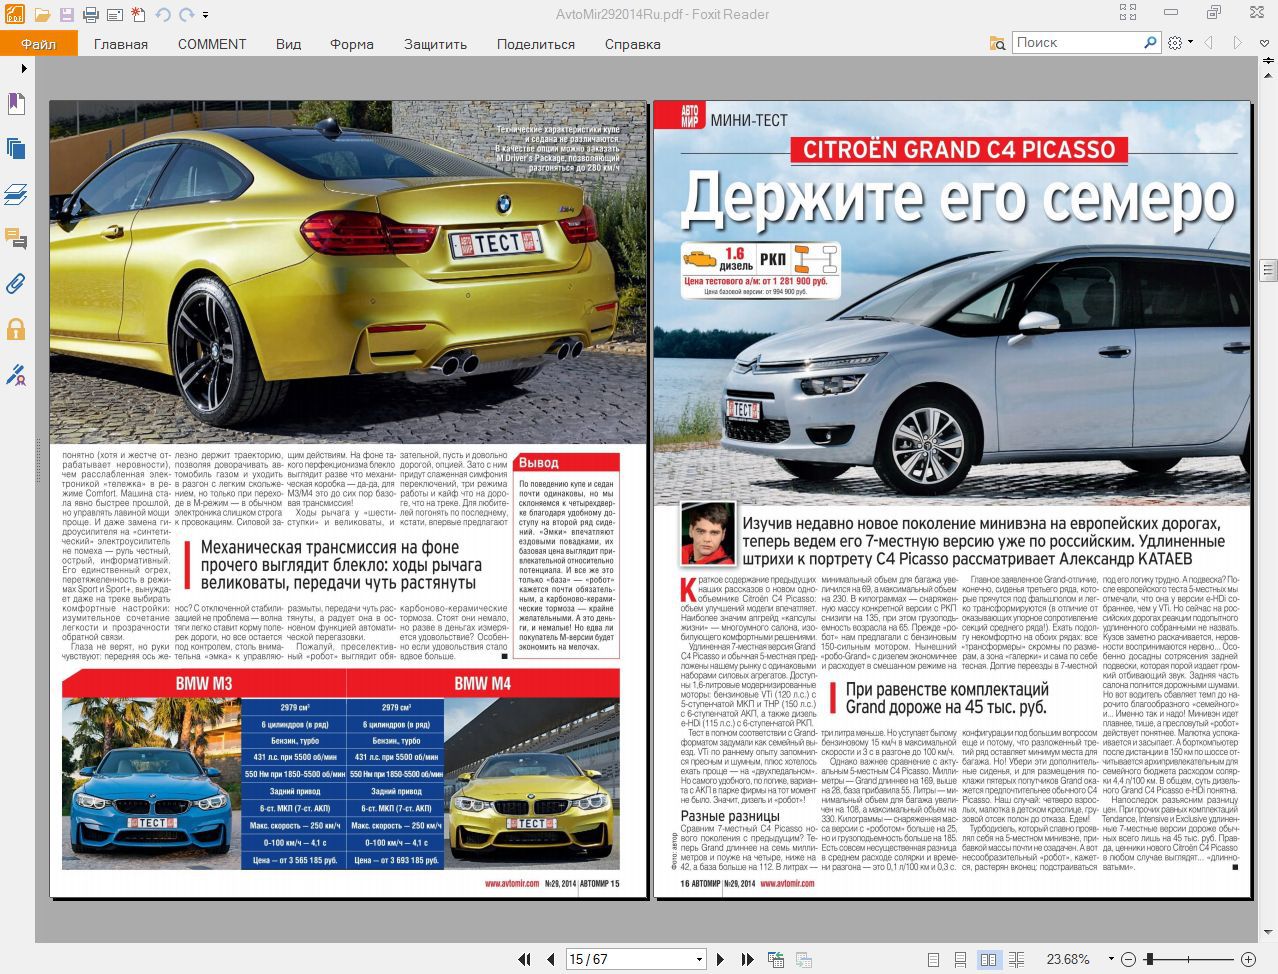The width and height of the screenshot is (1278, 974).
Task: Undo the last action
Action: coord(163,15)
